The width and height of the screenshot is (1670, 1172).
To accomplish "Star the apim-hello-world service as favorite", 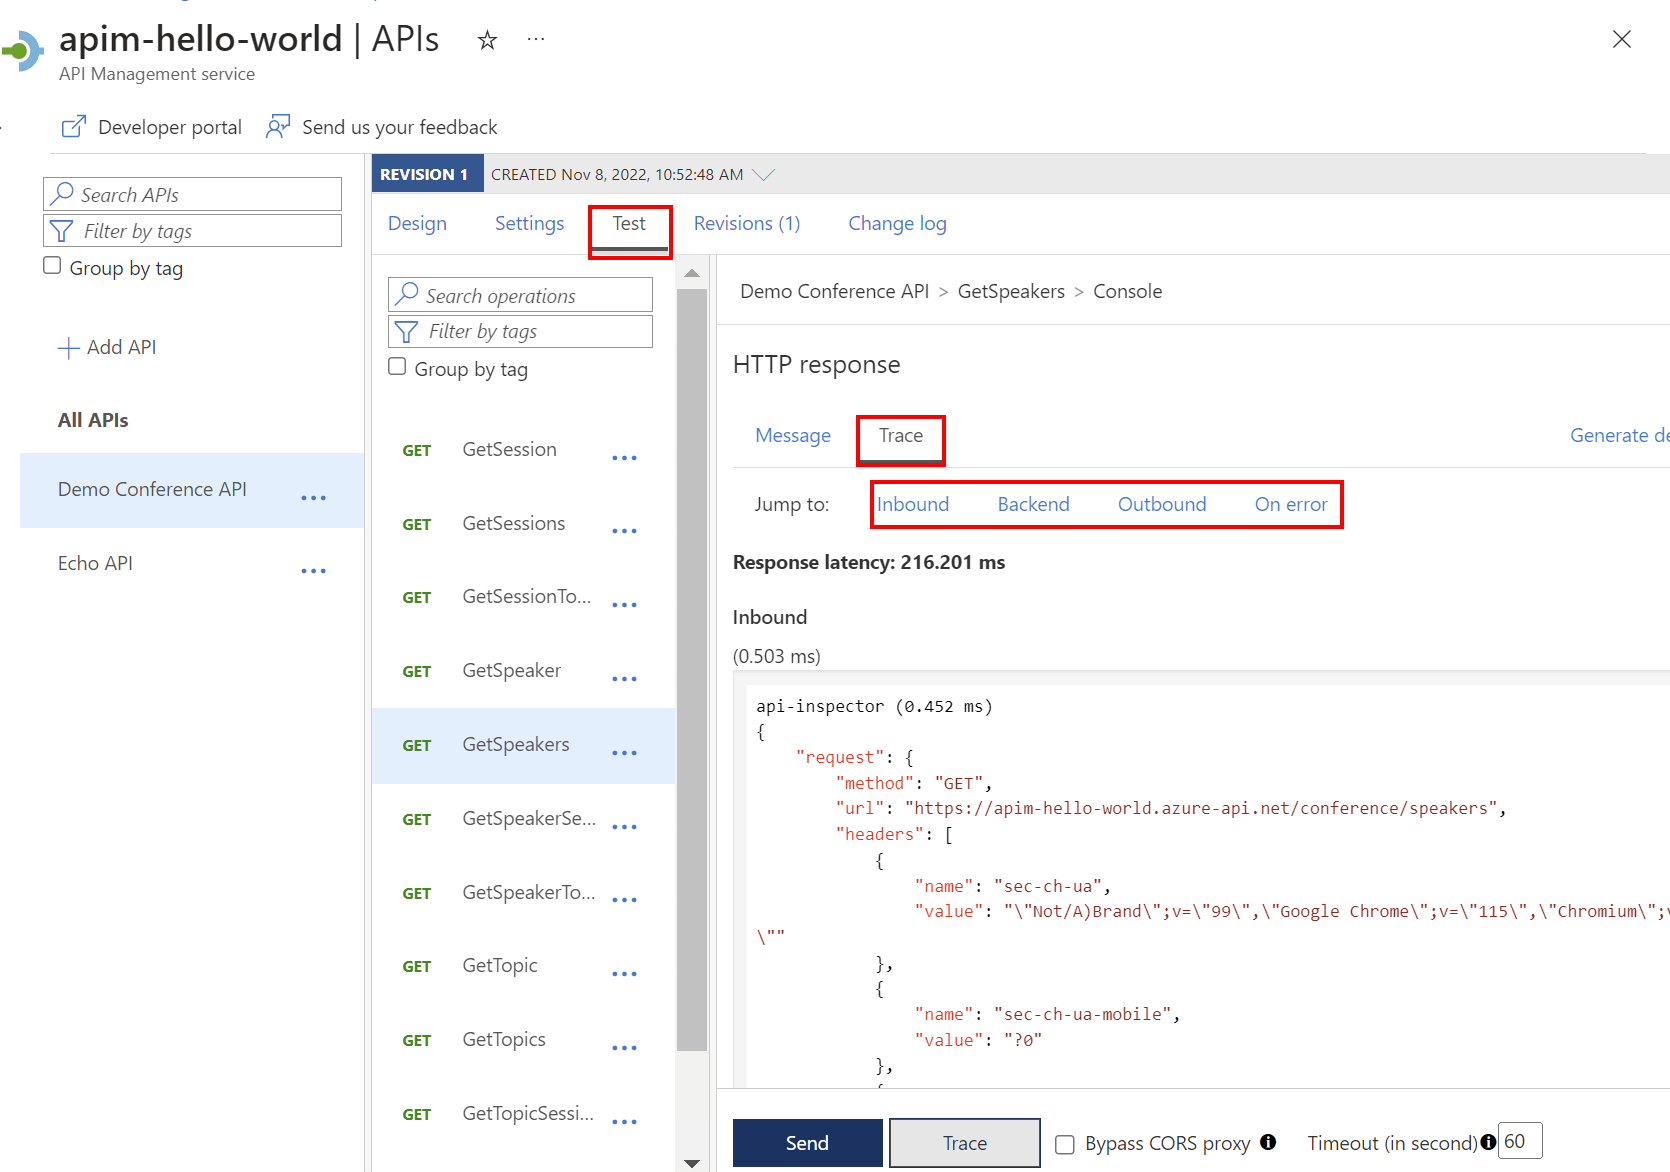I will tap(487, 40).
